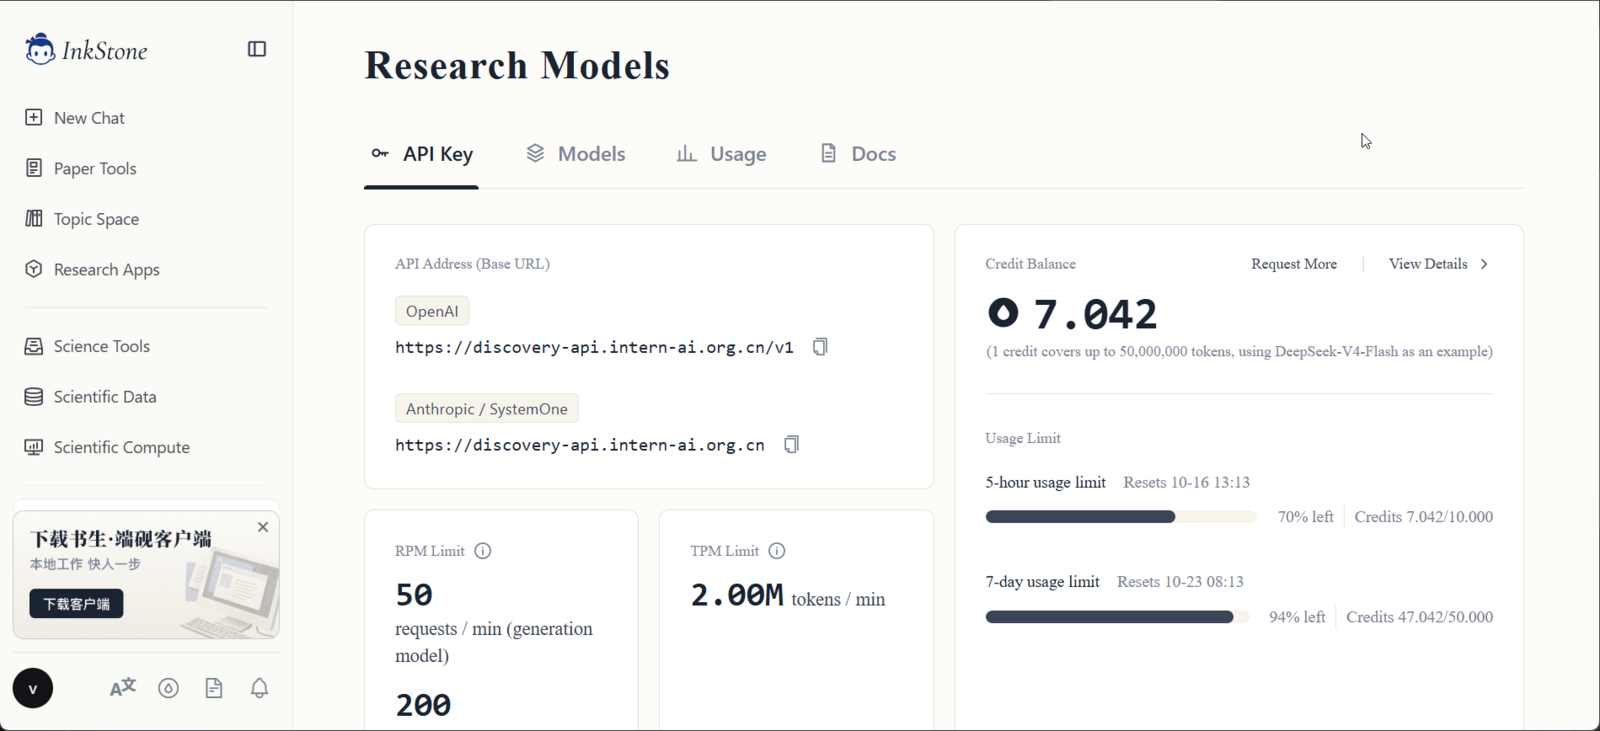Screen dimensions: 1600x731
Task: Expand View Details chevron
Action: point(1484,264)
